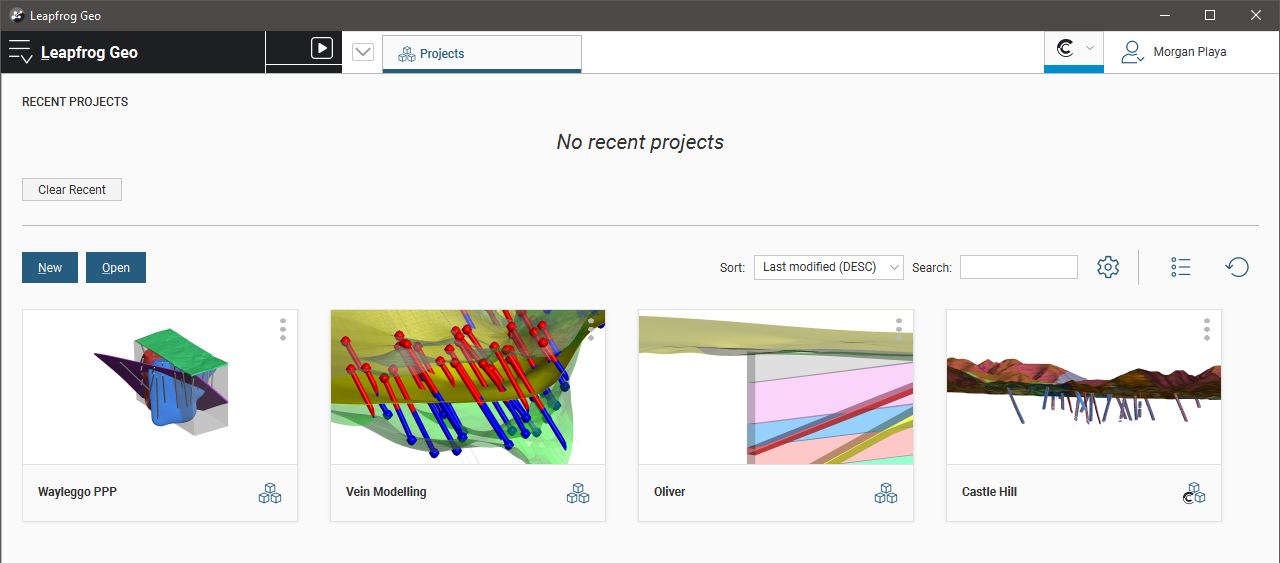This screenshot has width=1280, height=563.
Task: Click the Castle Hill project name
Action: coord(990,492)
